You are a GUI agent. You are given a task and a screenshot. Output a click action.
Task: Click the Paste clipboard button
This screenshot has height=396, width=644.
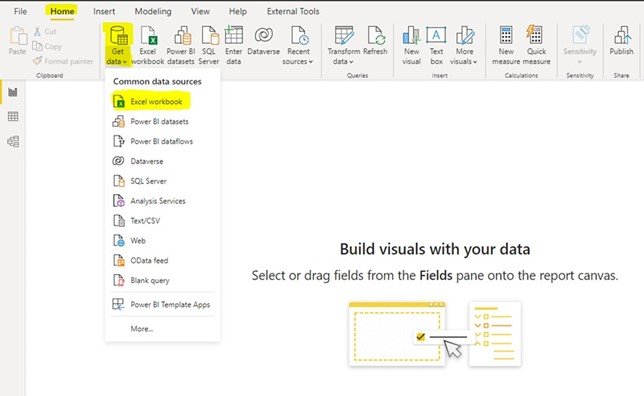pos(17,40)
